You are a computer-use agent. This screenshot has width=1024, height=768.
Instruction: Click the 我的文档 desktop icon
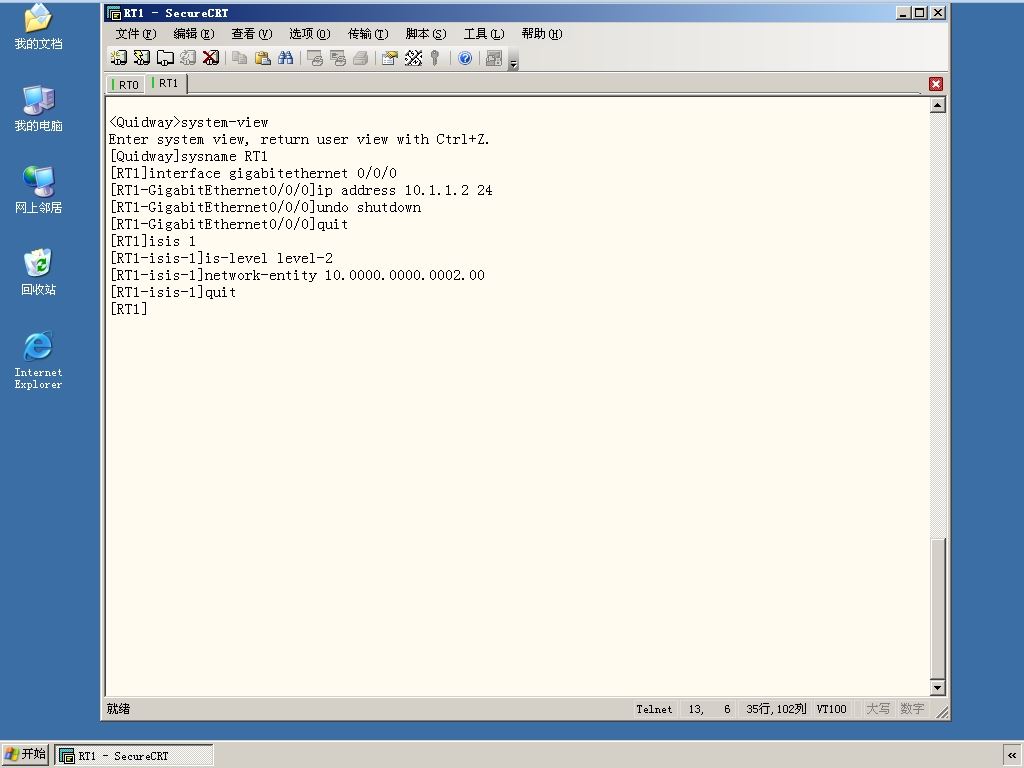(38, 26)
